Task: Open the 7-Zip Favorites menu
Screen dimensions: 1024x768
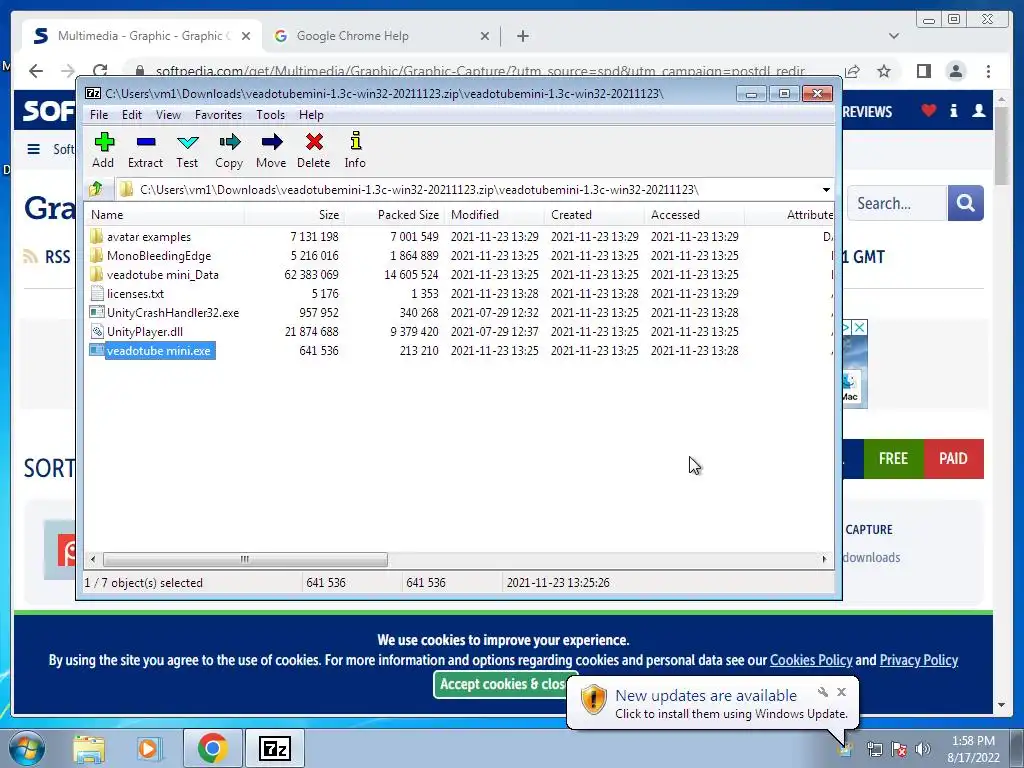Action: 218,115
